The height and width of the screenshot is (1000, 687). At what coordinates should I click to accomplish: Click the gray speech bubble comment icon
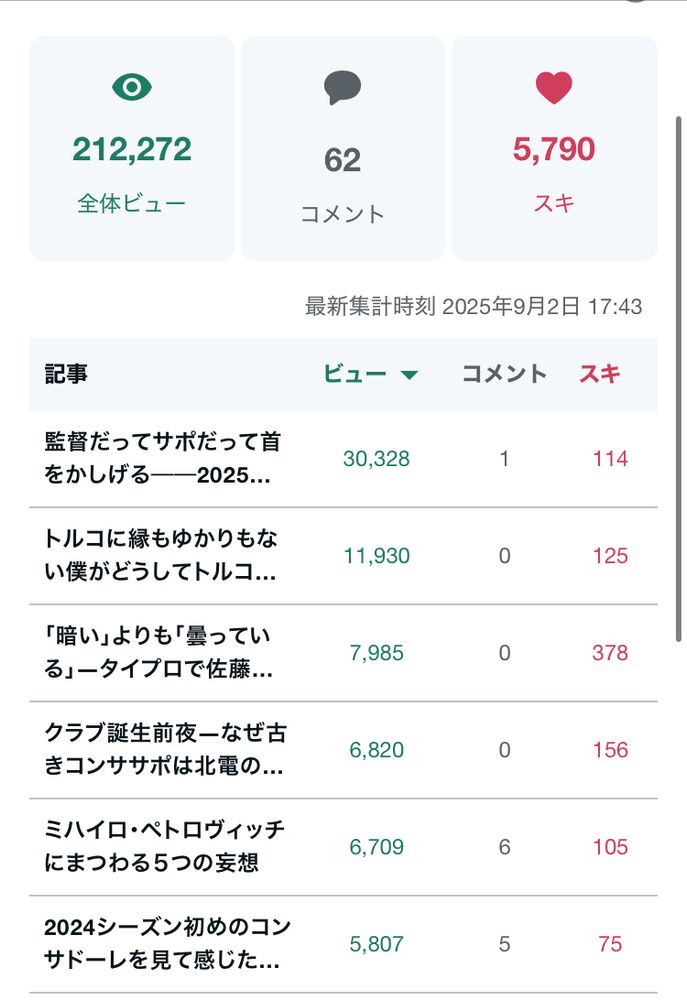343,87
